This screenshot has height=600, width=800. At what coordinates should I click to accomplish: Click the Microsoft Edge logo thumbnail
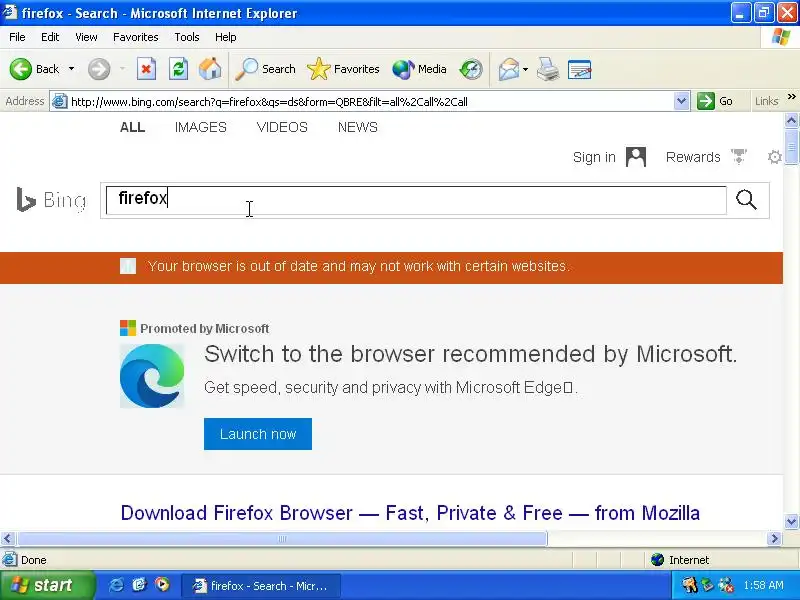pyautogui.click(x=152, y=376)
